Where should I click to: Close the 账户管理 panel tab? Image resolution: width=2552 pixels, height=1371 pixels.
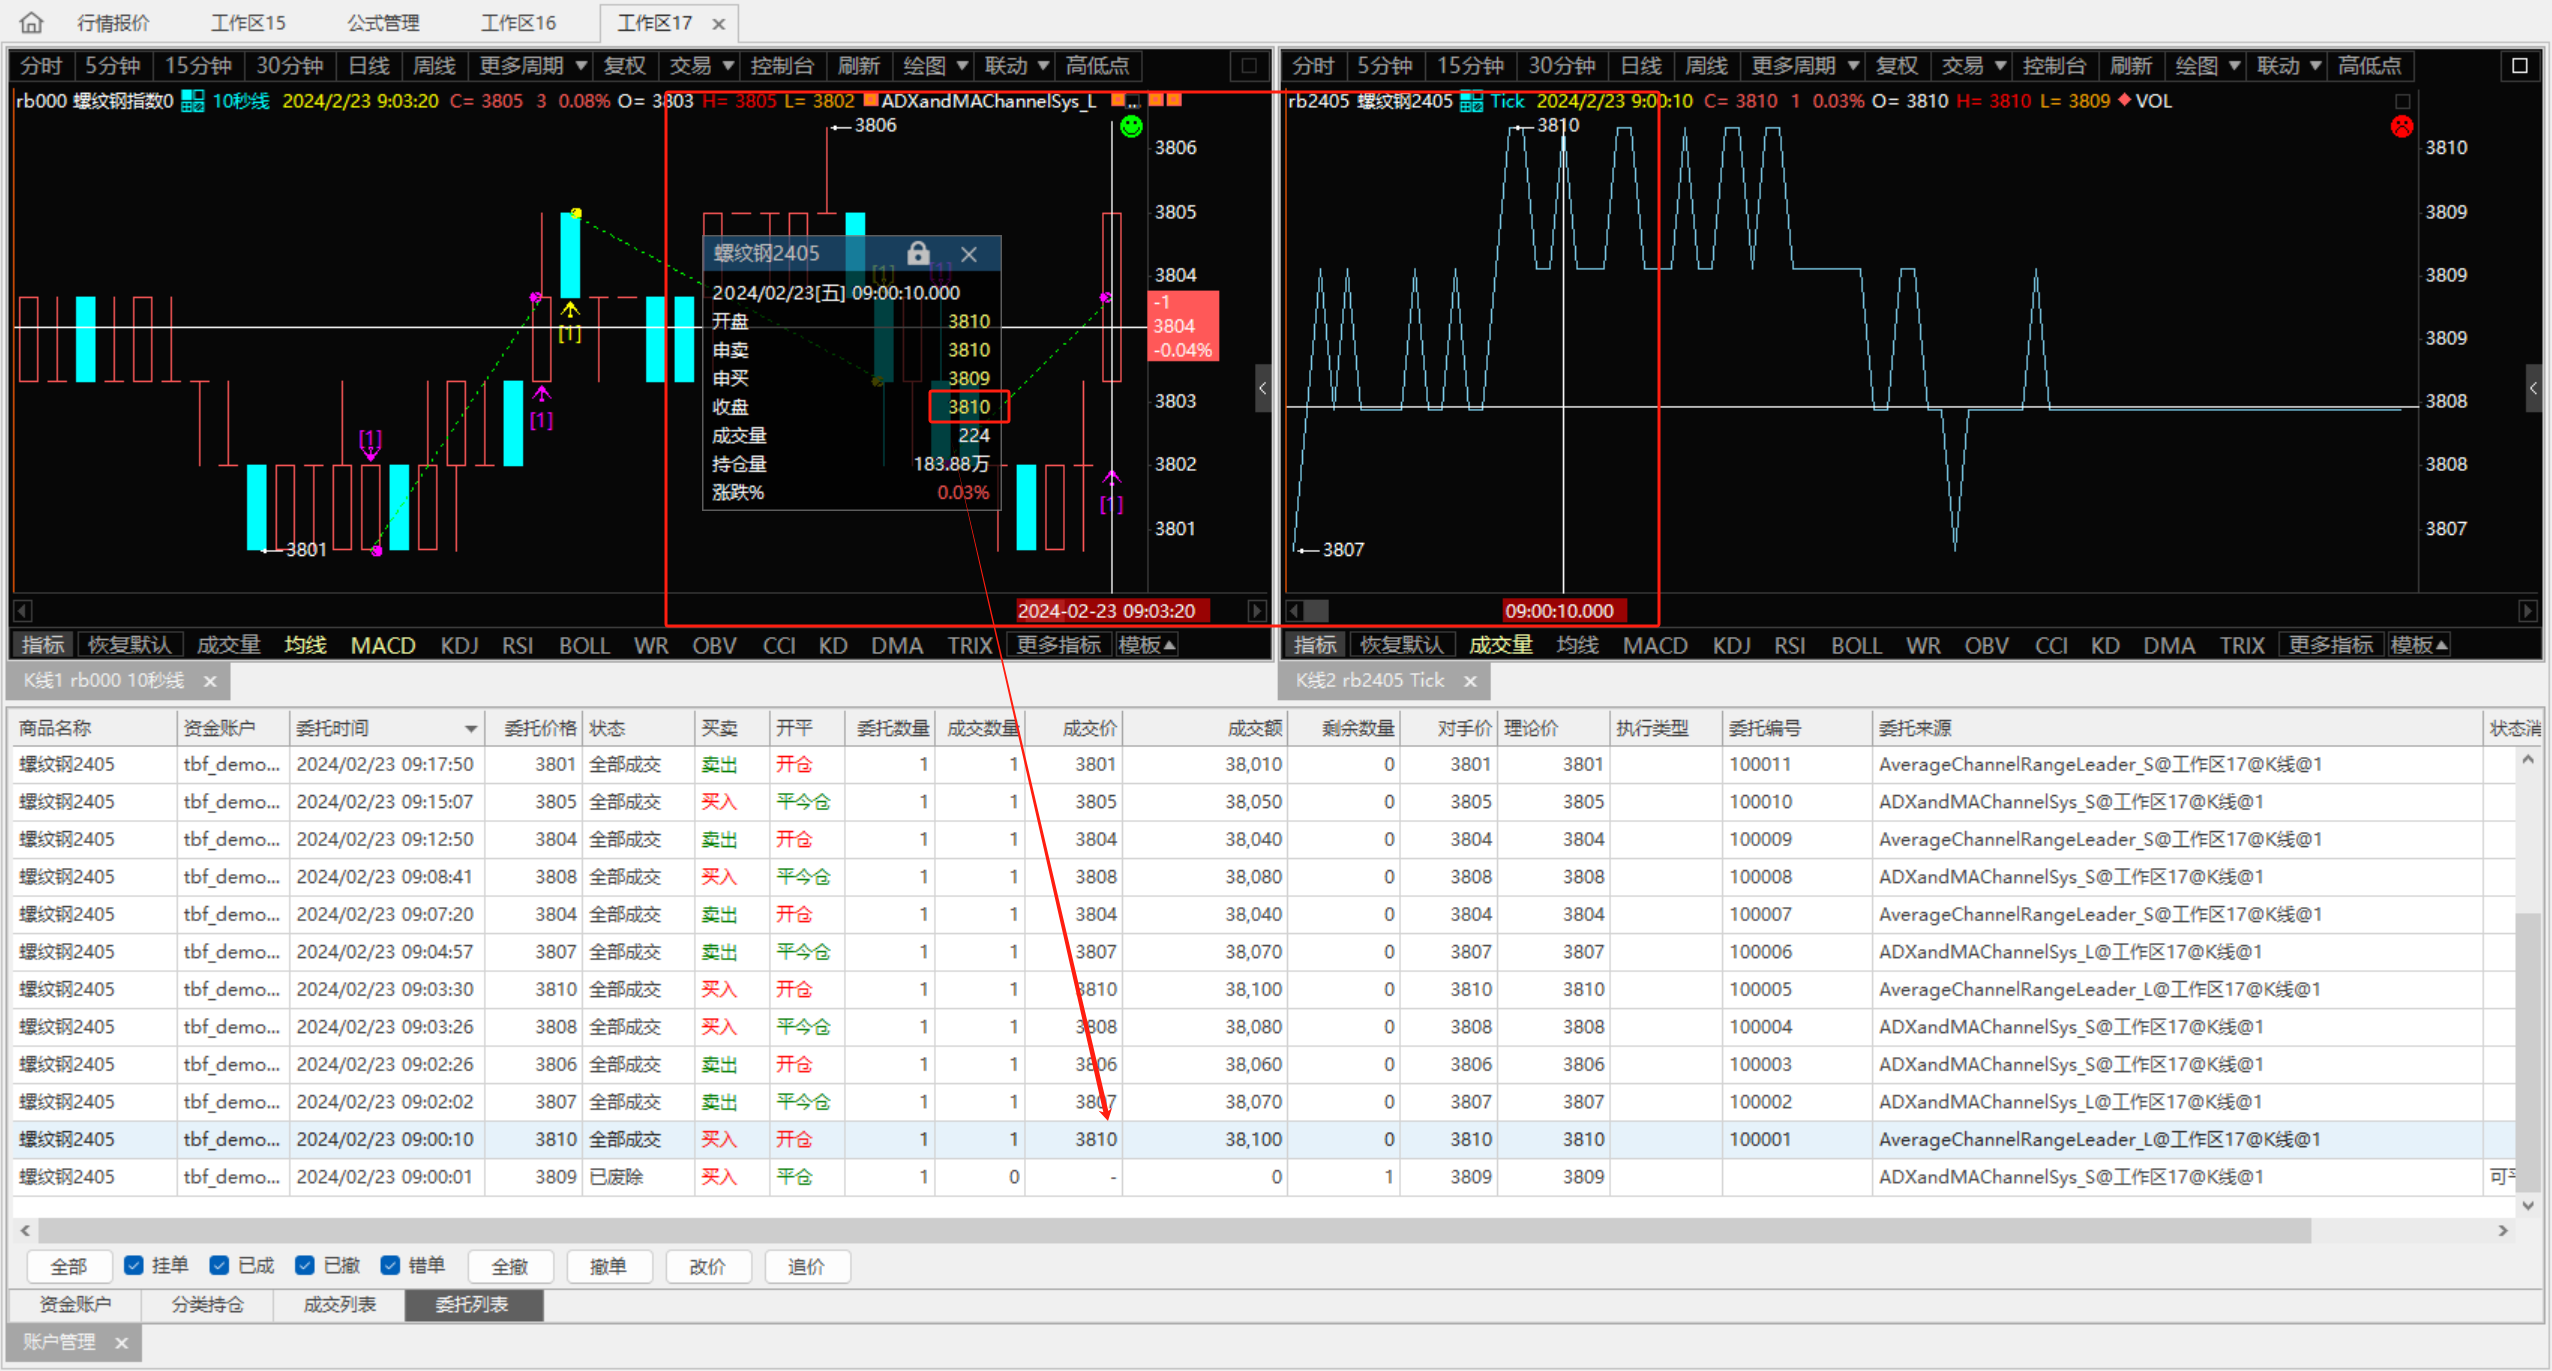(121, 1343)
